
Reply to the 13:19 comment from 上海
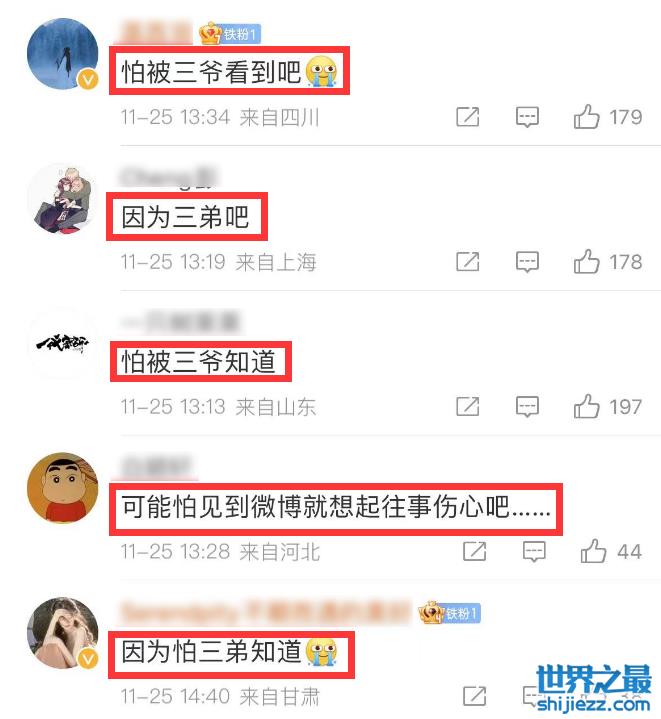pyautogui.click(x=527, y=262)
